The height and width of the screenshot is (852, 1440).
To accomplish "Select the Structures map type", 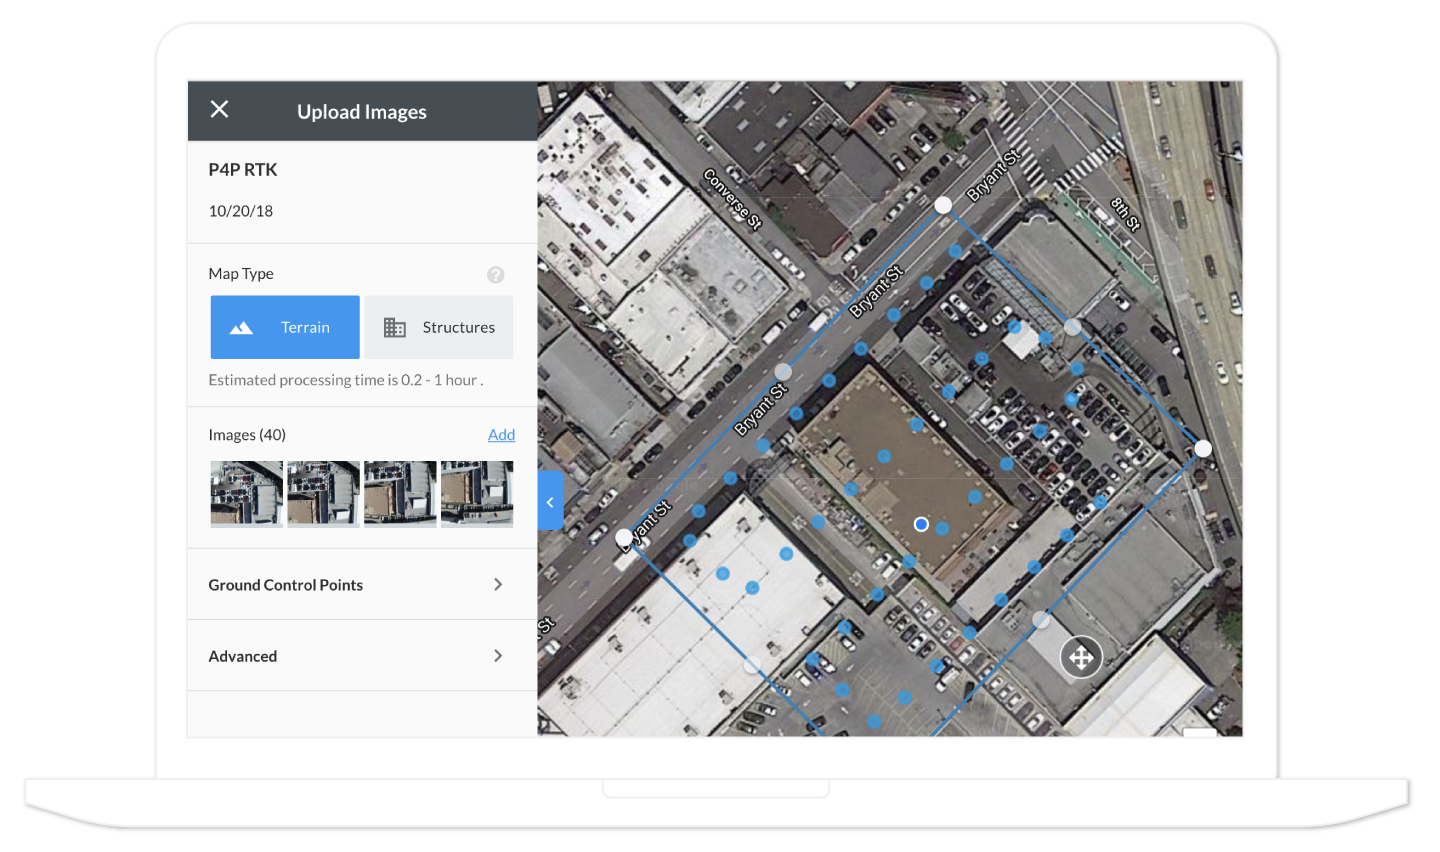I will pos(439,327).
